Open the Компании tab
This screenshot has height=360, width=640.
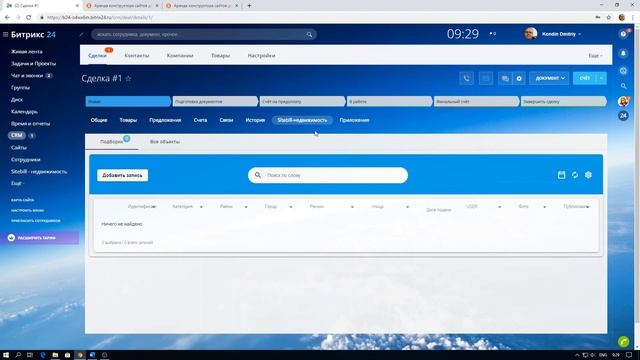[180, 56]
